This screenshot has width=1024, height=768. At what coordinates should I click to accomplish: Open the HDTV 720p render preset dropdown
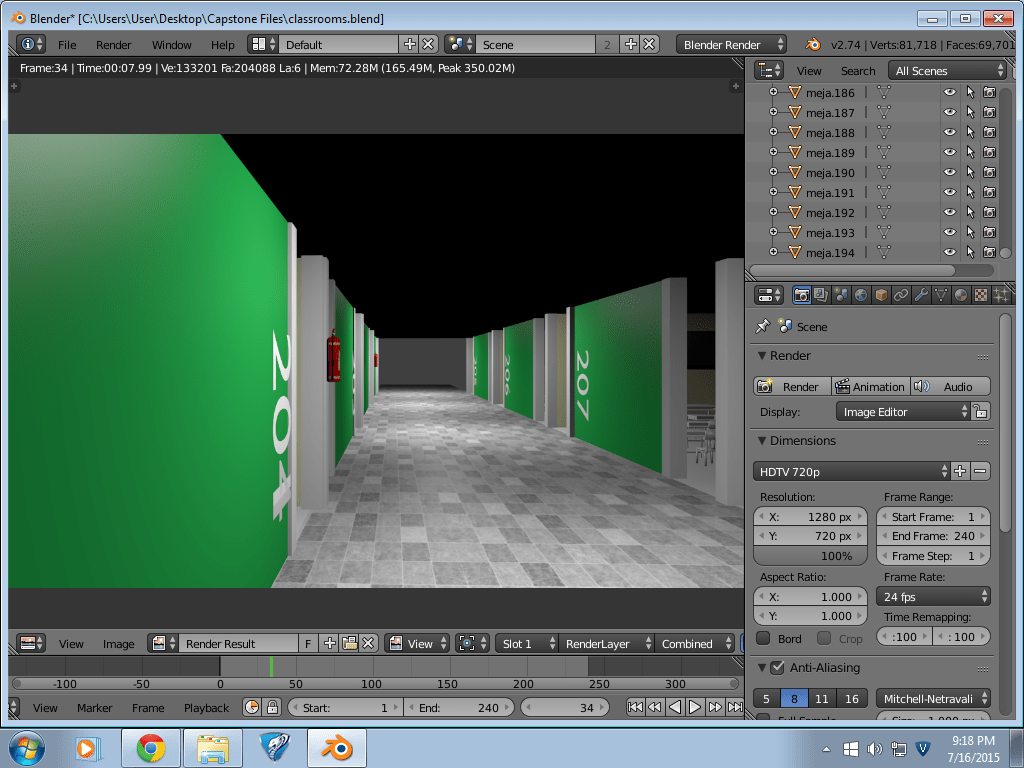pos(850,470)
